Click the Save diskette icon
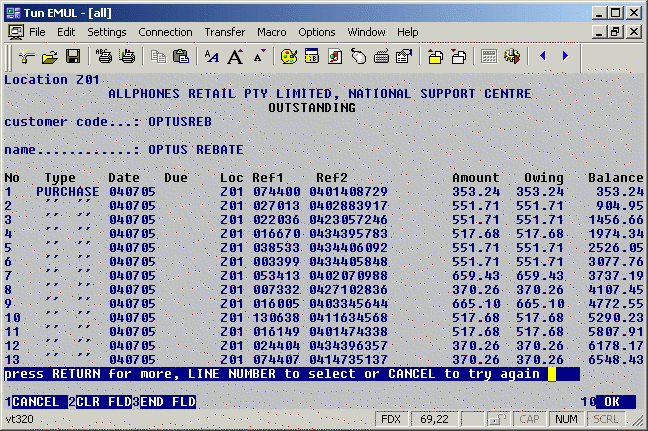 coord(71,57)
